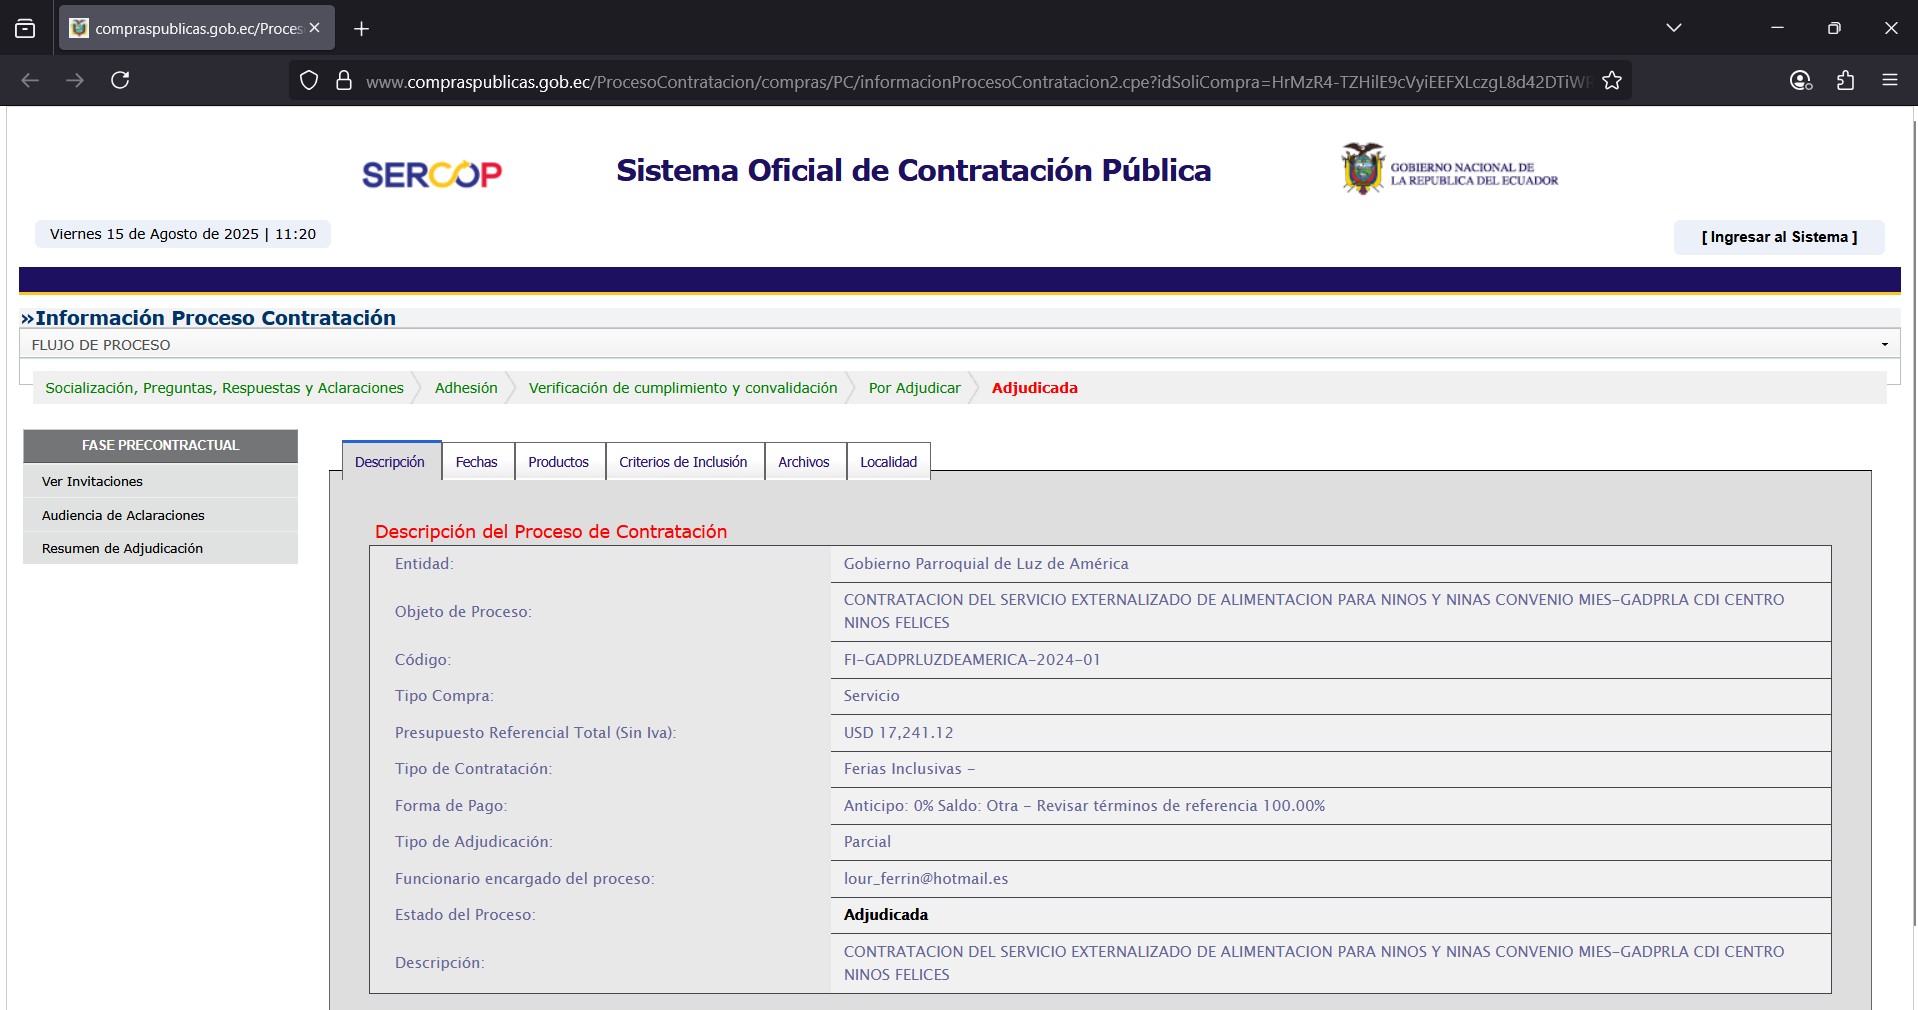
Task: Open the extensions puzzle icon
Action: tap(1845, 81)
